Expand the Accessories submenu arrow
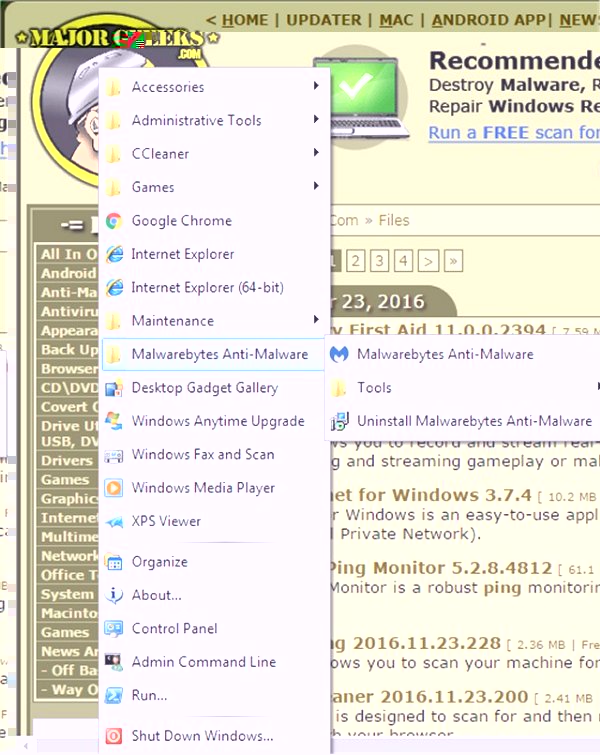The image size is (600, 755). click(316, 86)
